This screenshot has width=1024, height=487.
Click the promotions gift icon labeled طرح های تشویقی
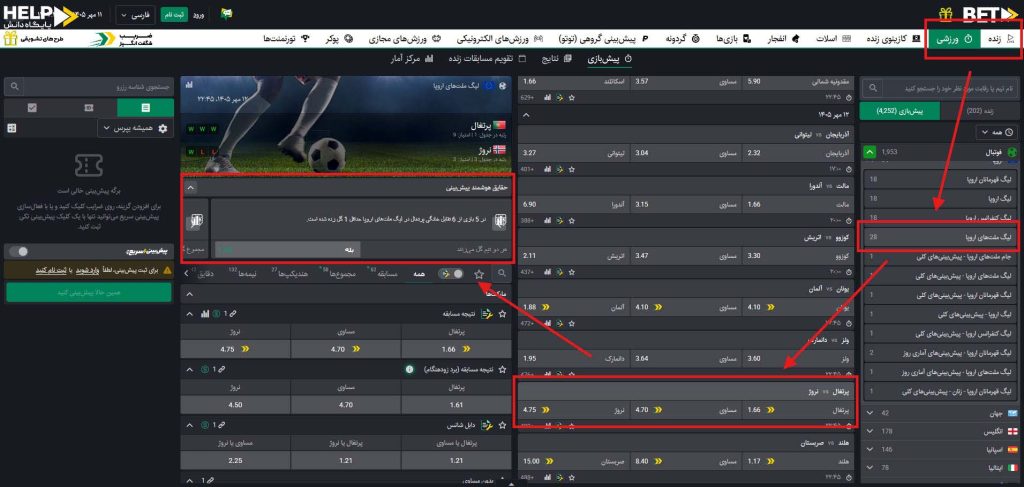[10, 39]
